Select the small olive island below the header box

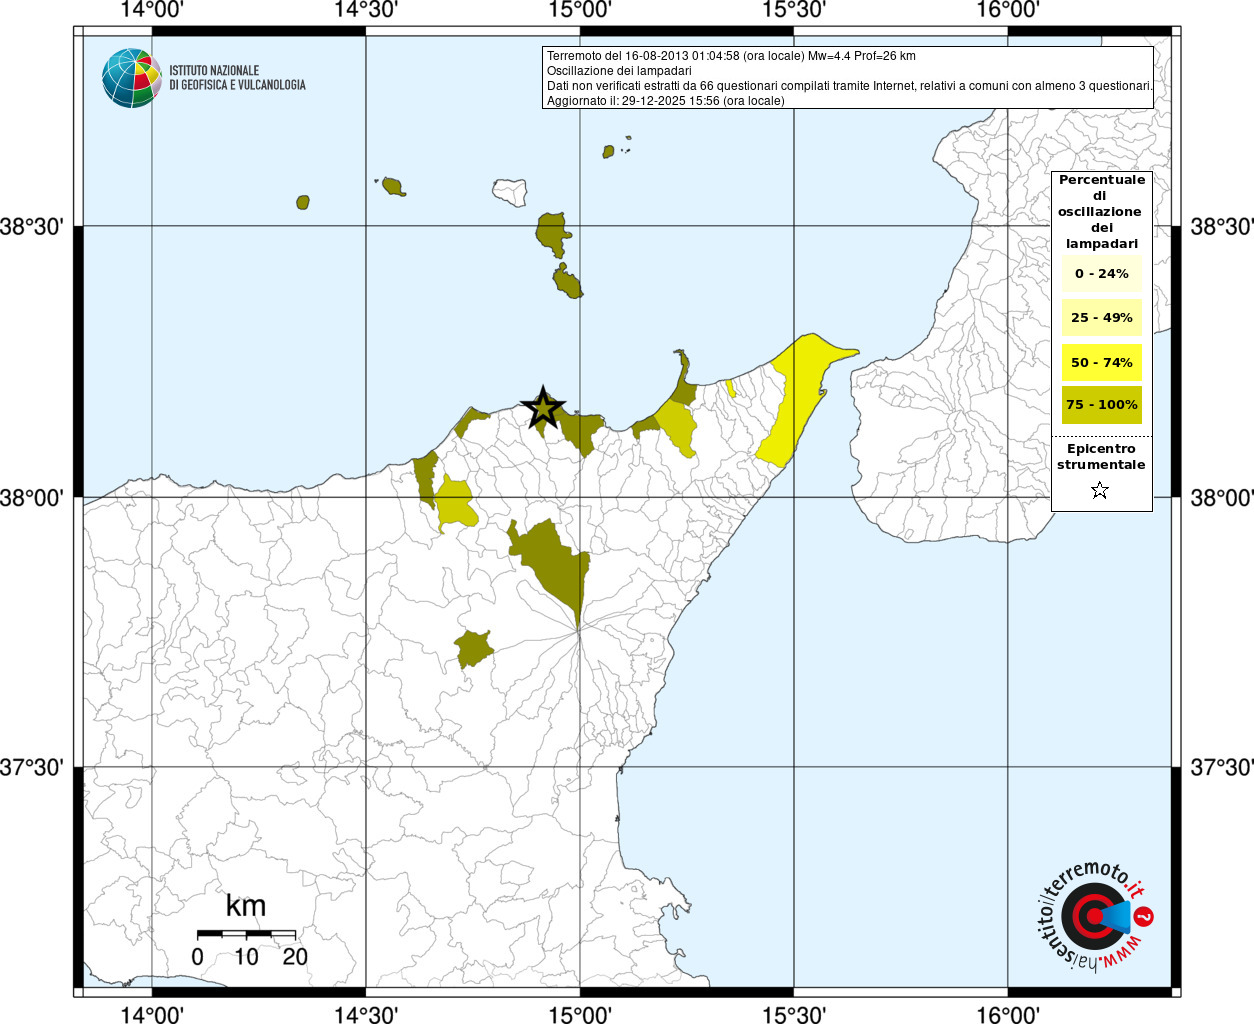click(608, 152)
